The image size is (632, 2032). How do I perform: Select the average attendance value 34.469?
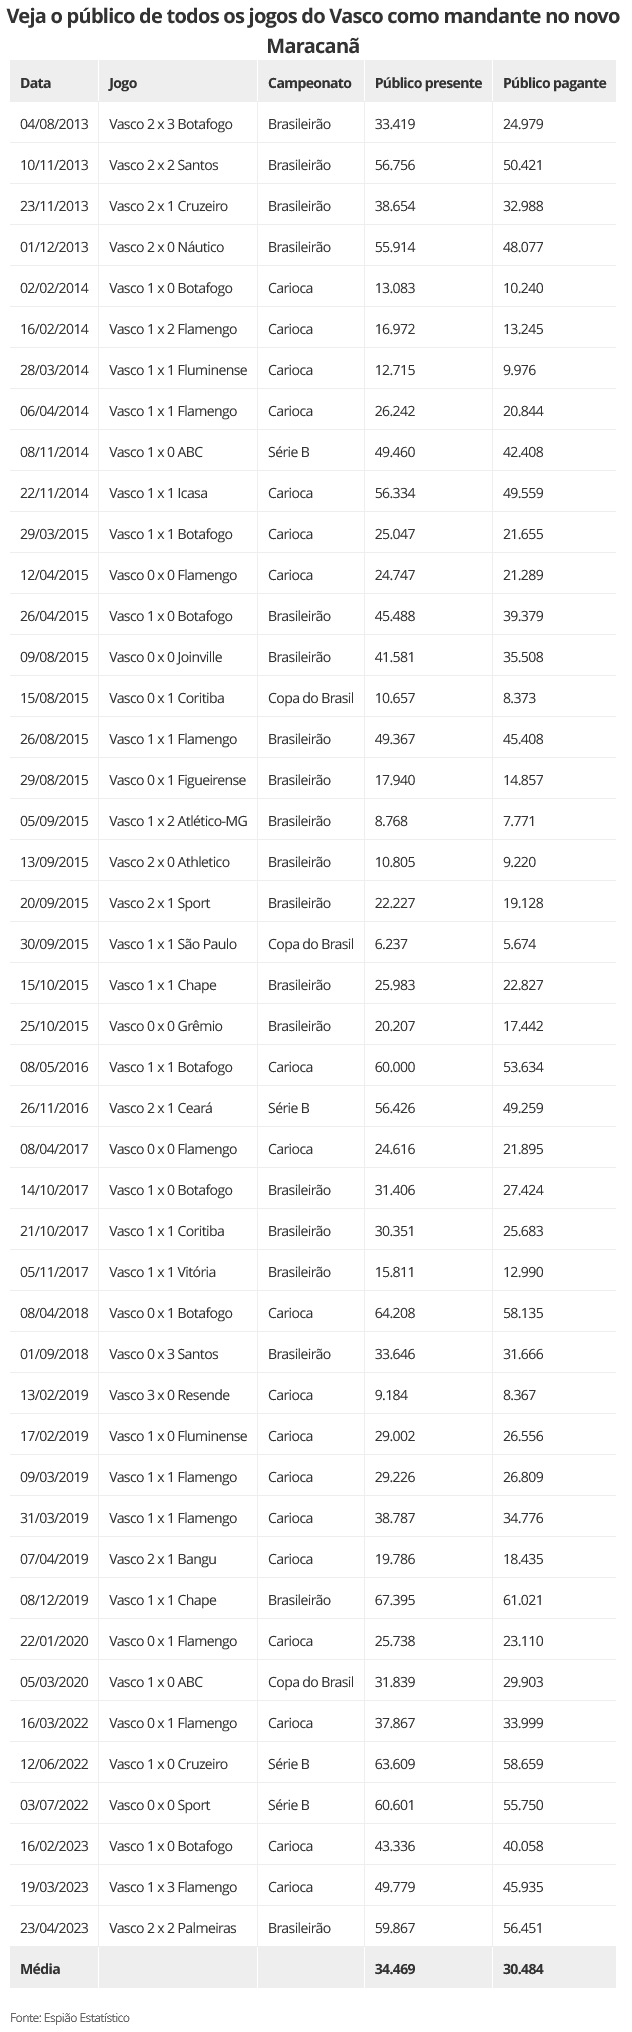pyautogui.click(x=395, y=1969)
